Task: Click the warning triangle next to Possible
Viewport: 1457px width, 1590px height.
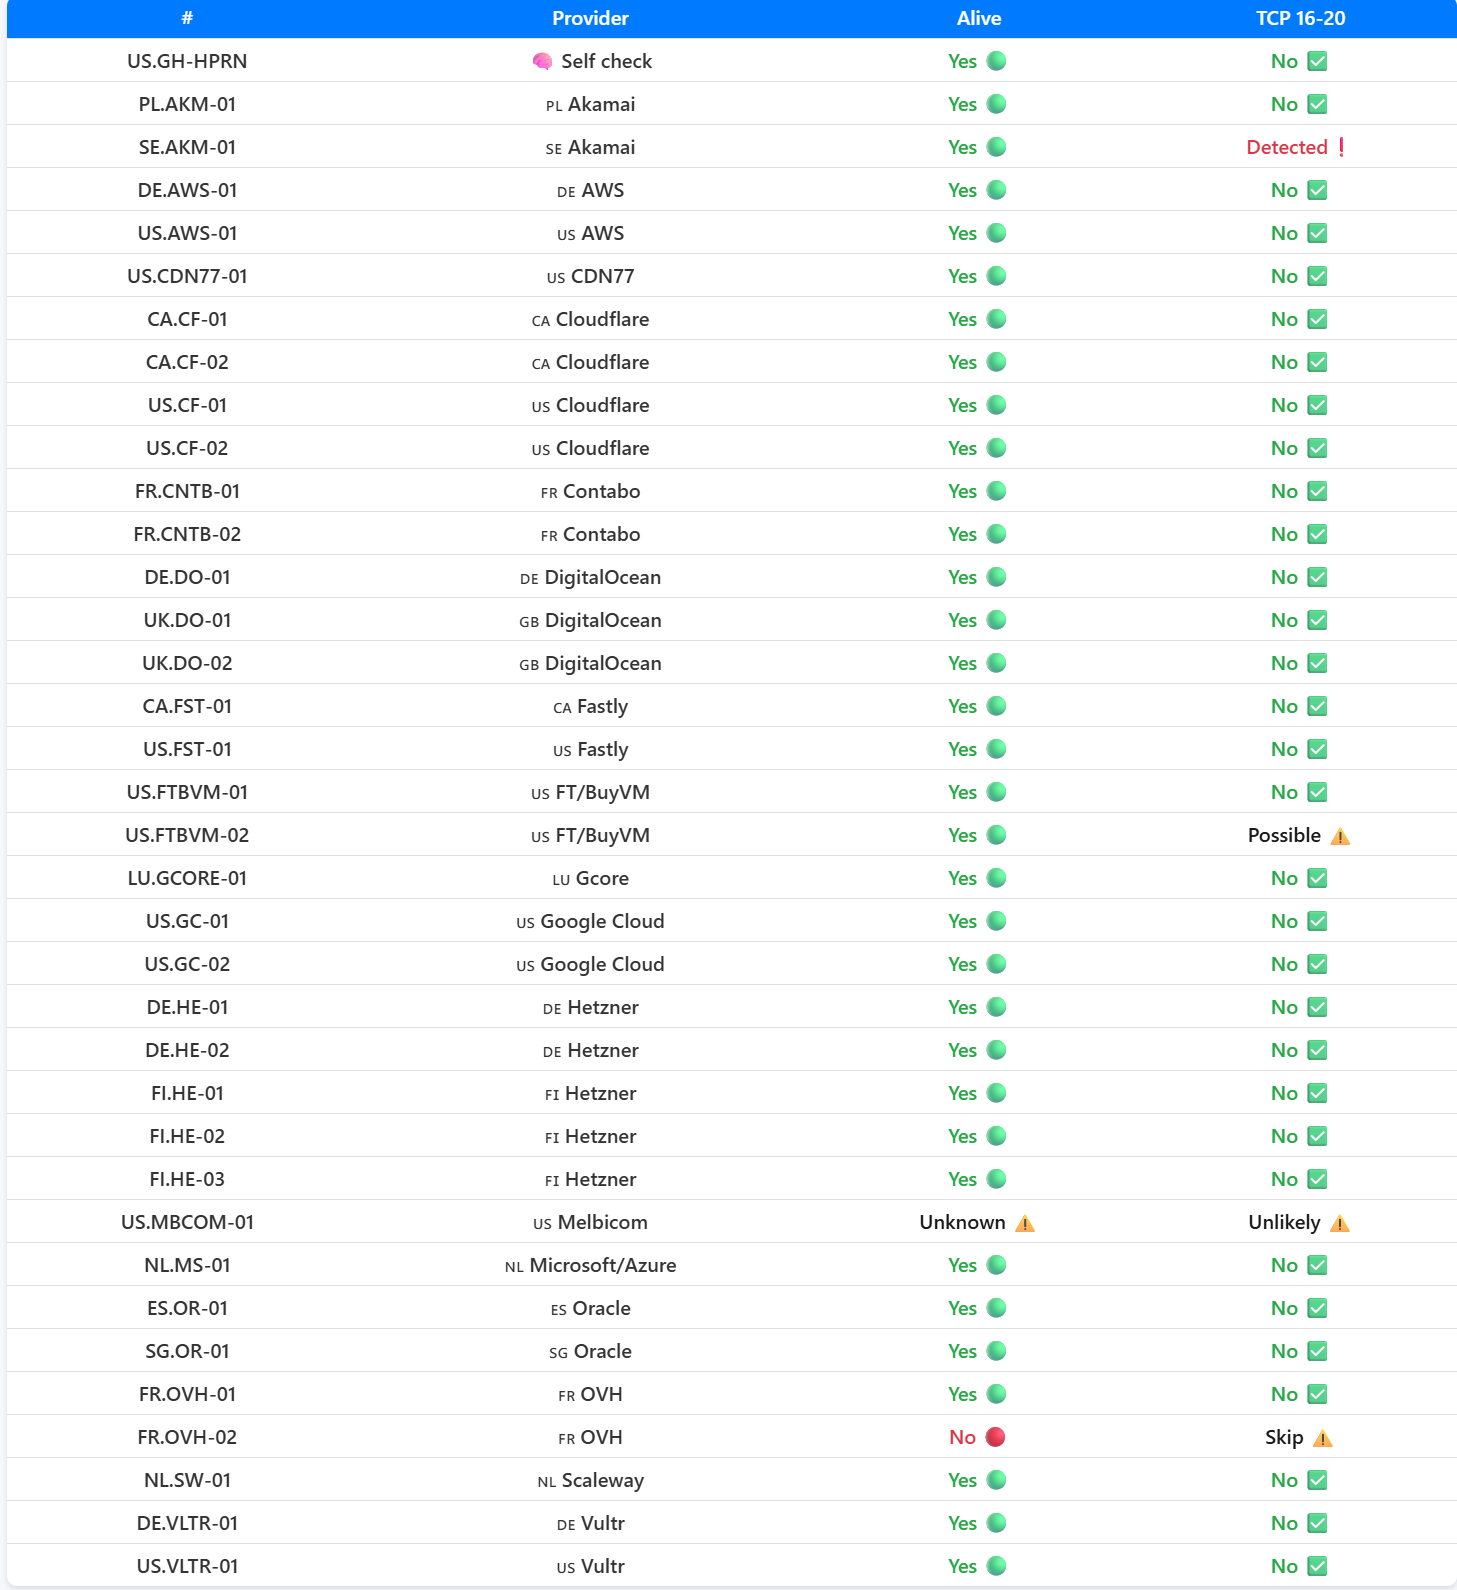Action: [1340, 836]
